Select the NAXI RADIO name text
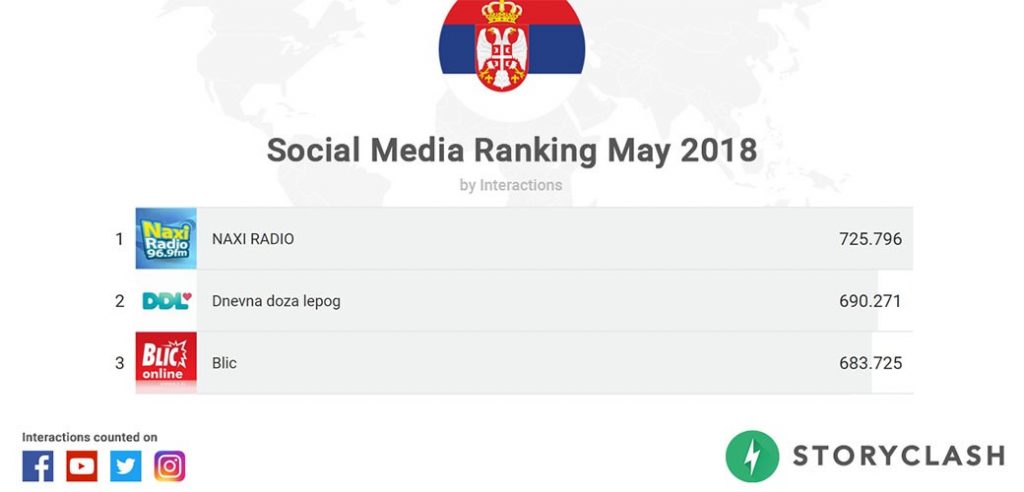The width and height of the screenshot is (1024, 492). [253, 239]
